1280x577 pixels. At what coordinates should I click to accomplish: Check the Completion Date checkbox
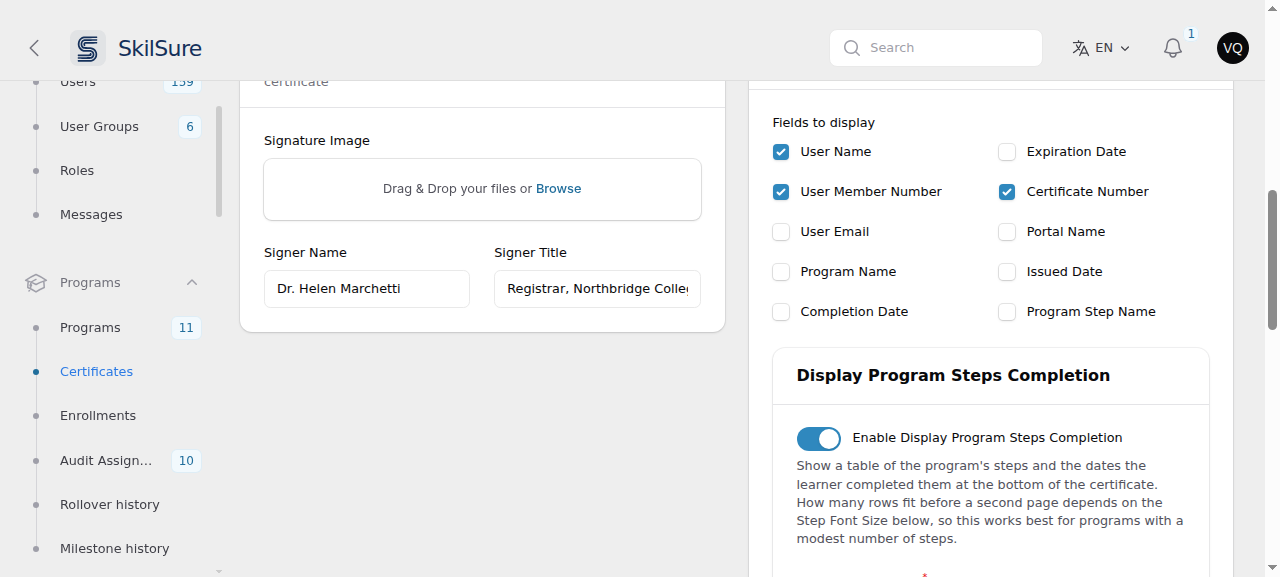click(x=781, y=312)
